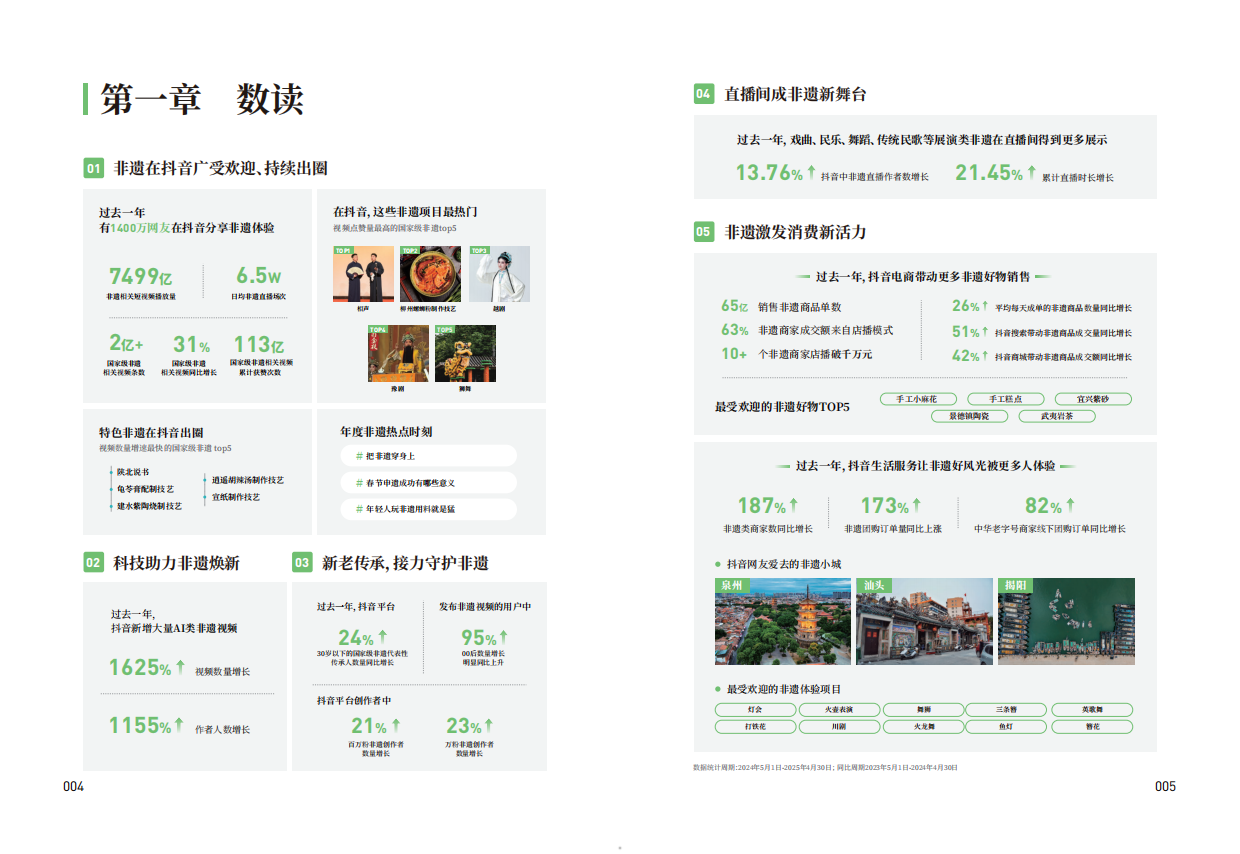Select the hashtag 年轻人玩非遗用料就是猛
The image size is (1240, 854).
[429, 509]
